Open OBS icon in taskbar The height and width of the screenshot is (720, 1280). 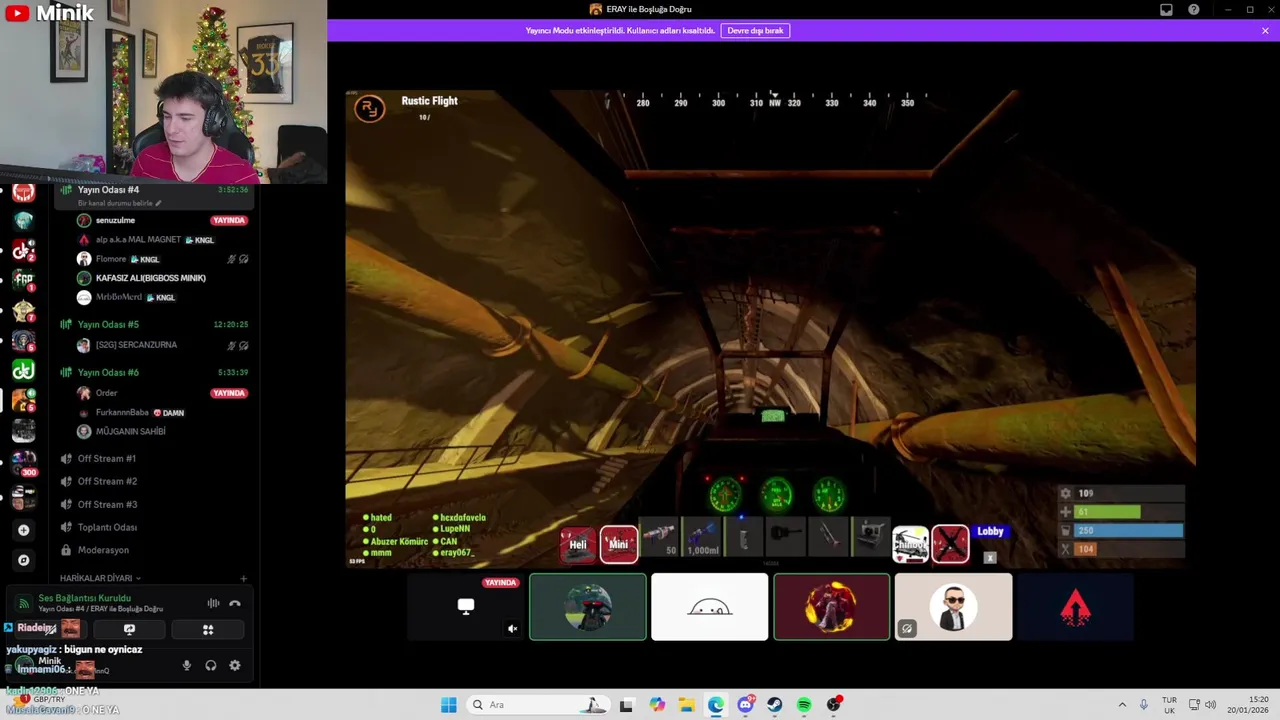point(834,705)
